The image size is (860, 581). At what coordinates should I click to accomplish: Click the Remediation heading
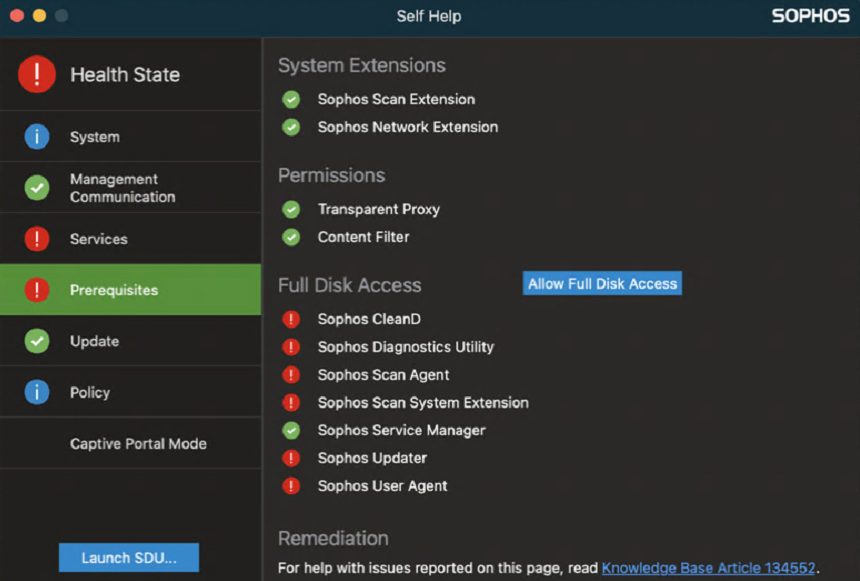(x=333, y=538)
